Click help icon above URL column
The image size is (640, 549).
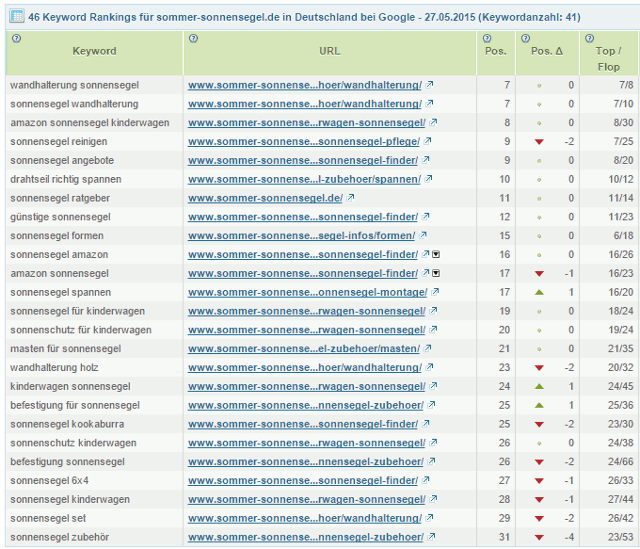[x=192, y=38]
